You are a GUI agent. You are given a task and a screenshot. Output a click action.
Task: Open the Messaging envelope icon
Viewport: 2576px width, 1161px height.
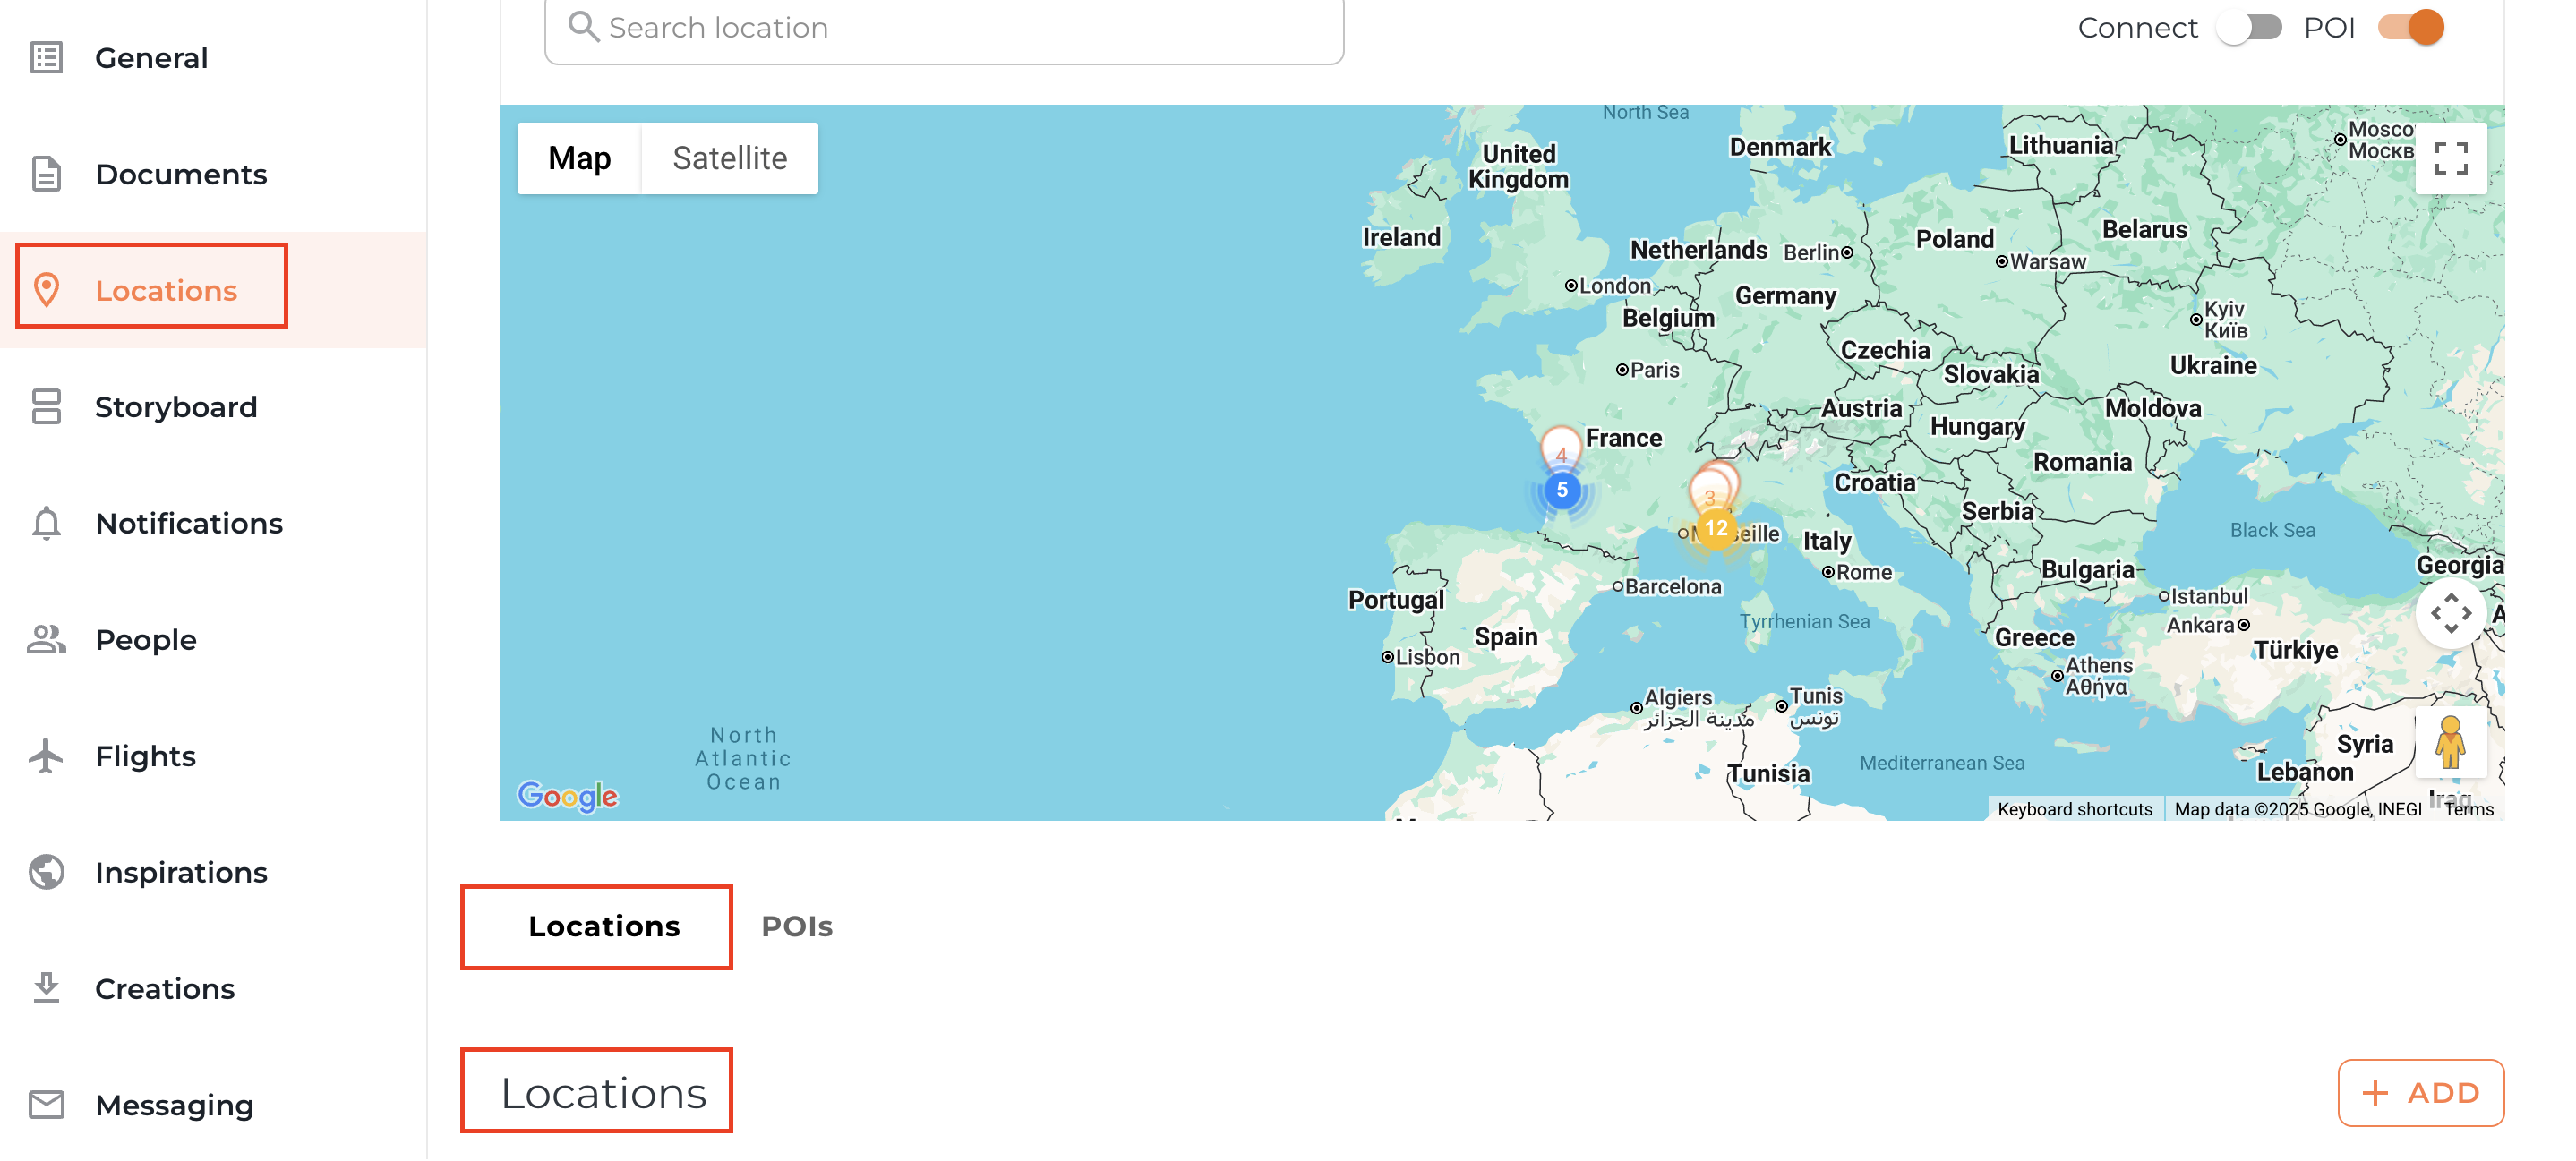(46, 1105)
